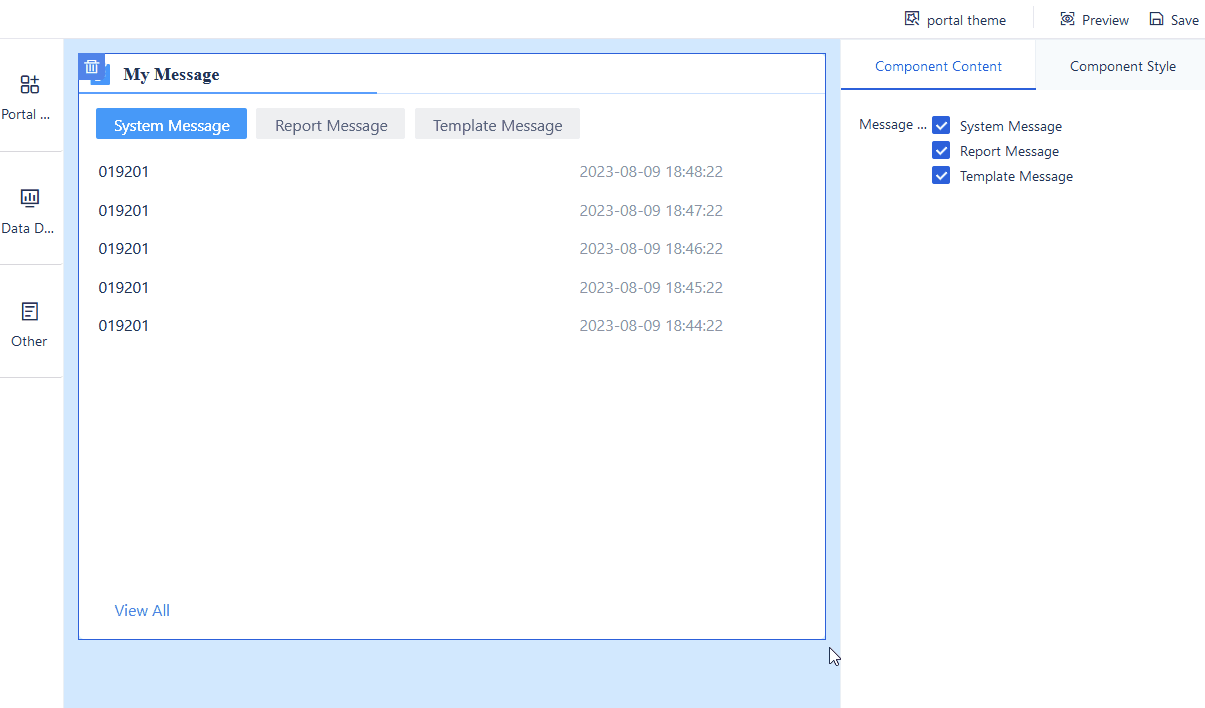Viewport: 1205px width, 708px height.
Task: Select the Component Content tab
Action: (x=938, y=65)
